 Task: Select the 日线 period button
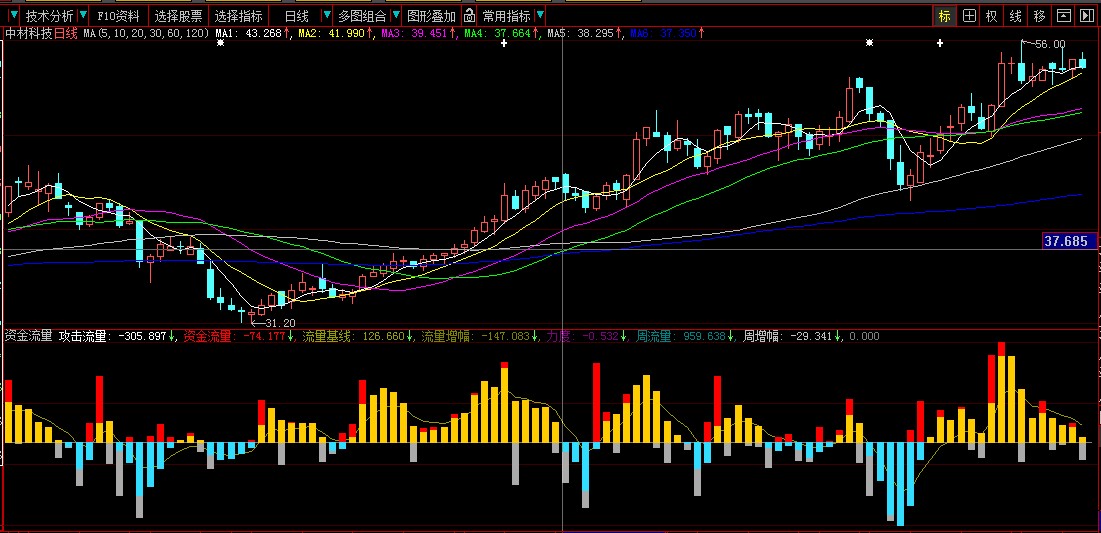[x=297, y=16]
